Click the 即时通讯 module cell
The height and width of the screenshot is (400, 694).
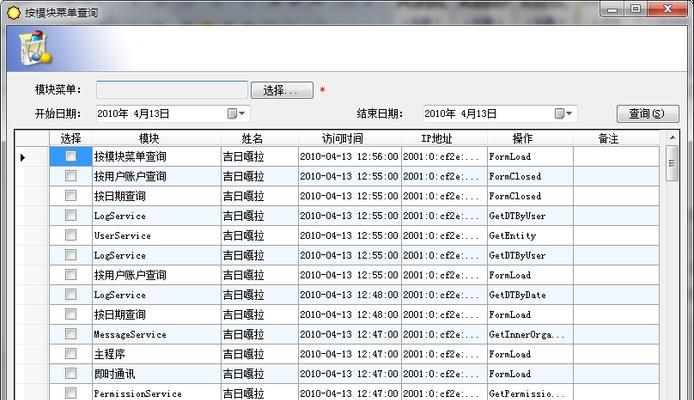point(157,374)
